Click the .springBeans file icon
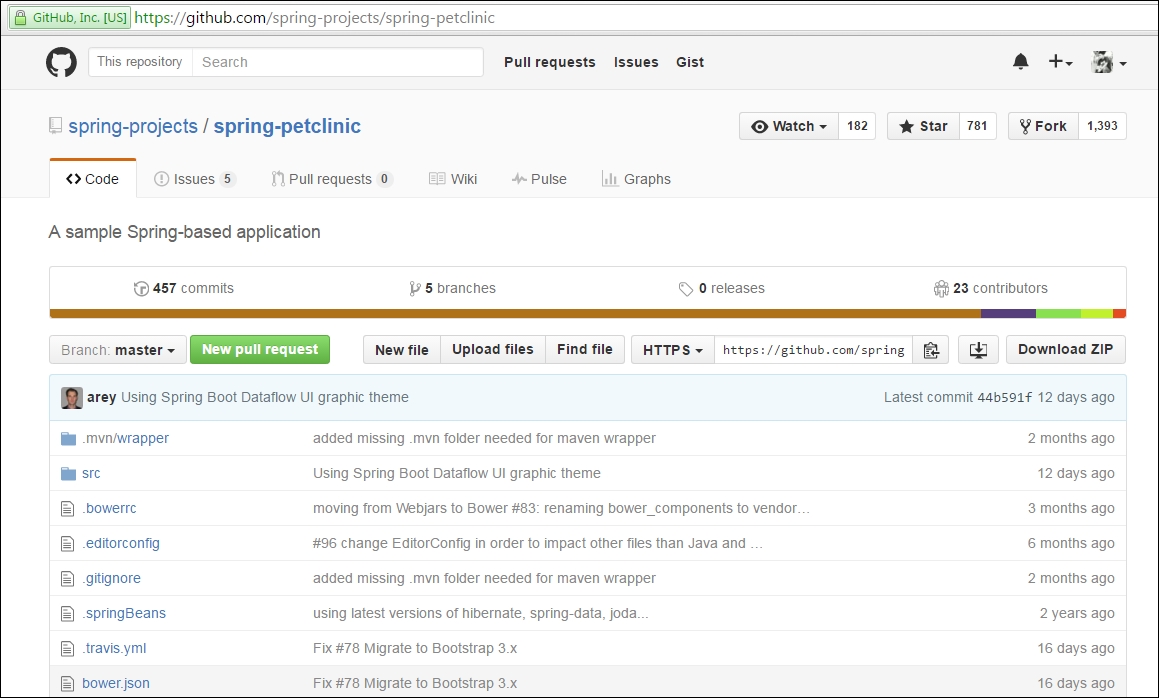The height and width of the screenshot is (698, 1159). pos(67,614)
